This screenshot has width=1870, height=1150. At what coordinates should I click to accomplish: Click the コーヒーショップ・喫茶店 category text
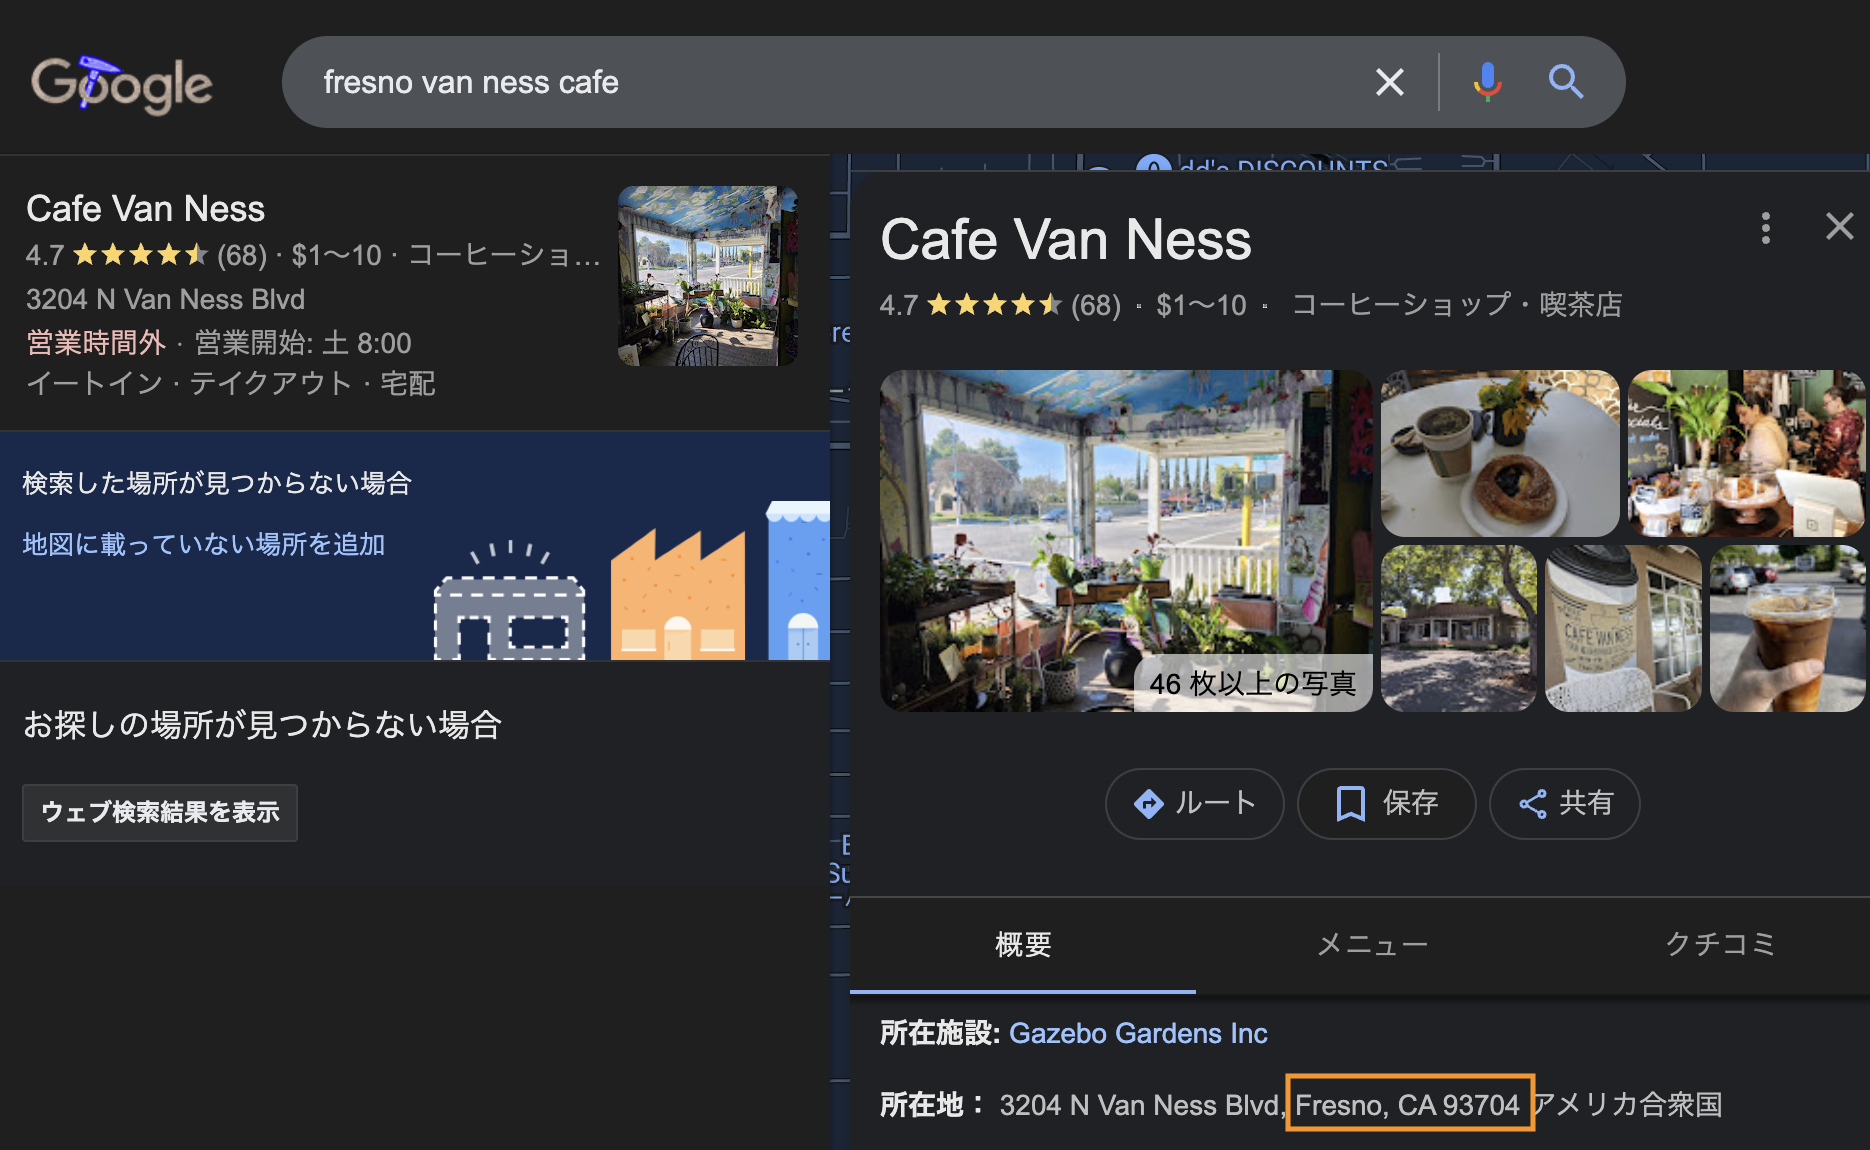1456,305
